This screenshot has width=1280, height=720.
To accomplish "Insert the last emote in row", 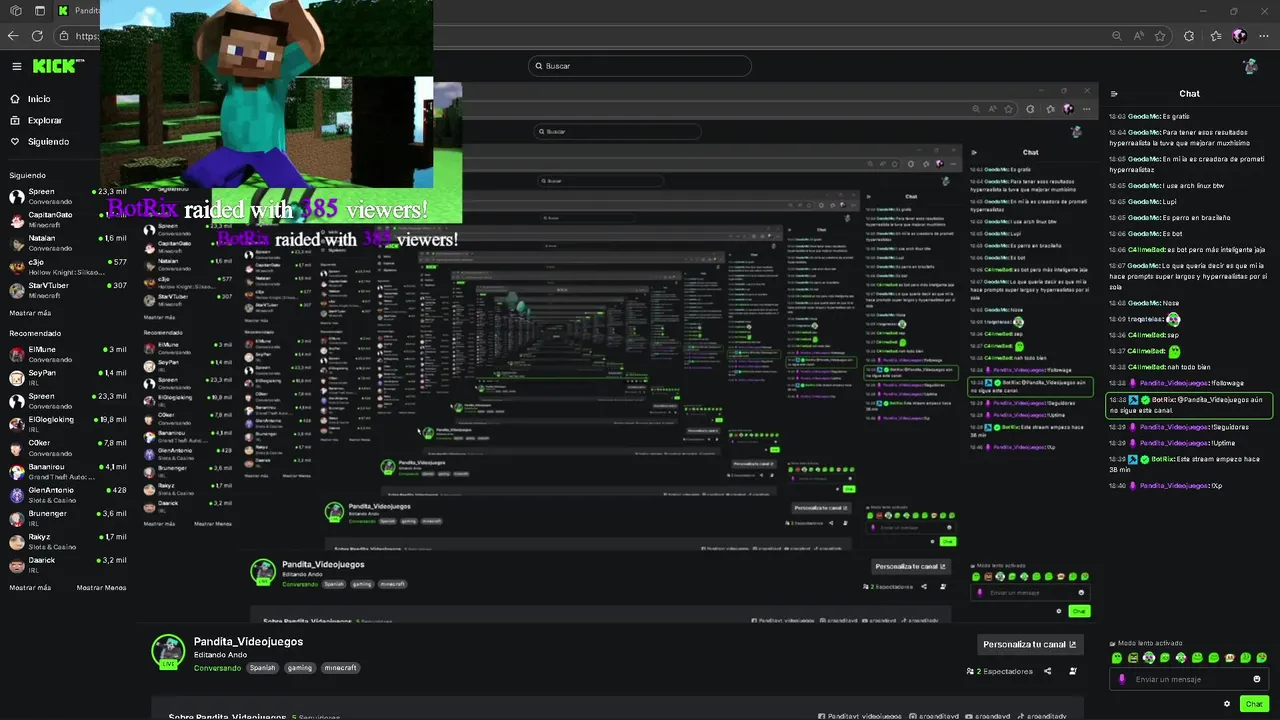I will [1261, 658].
